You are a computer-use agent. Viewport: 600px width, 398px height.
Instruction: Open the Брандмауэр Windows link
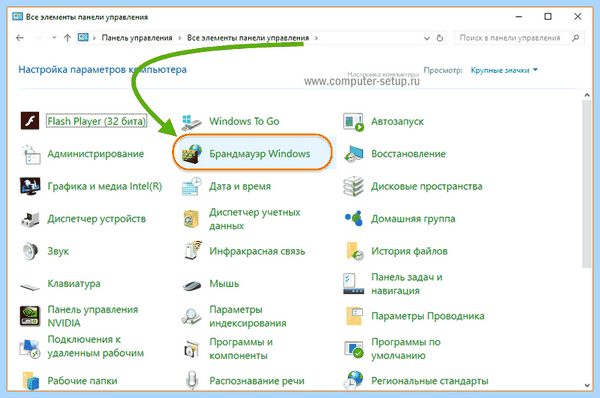pos(259,154)
